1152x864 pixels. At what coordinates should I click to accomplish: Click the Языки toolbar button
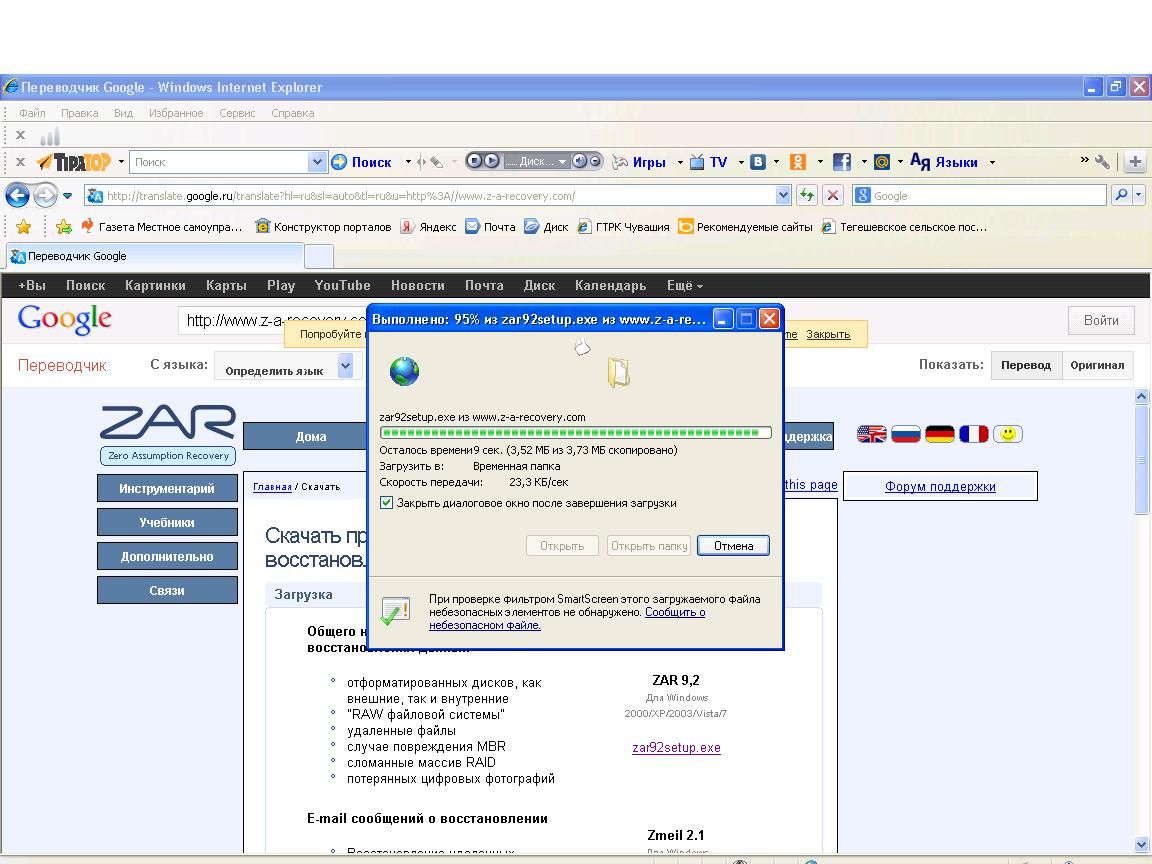click(944, 162)
